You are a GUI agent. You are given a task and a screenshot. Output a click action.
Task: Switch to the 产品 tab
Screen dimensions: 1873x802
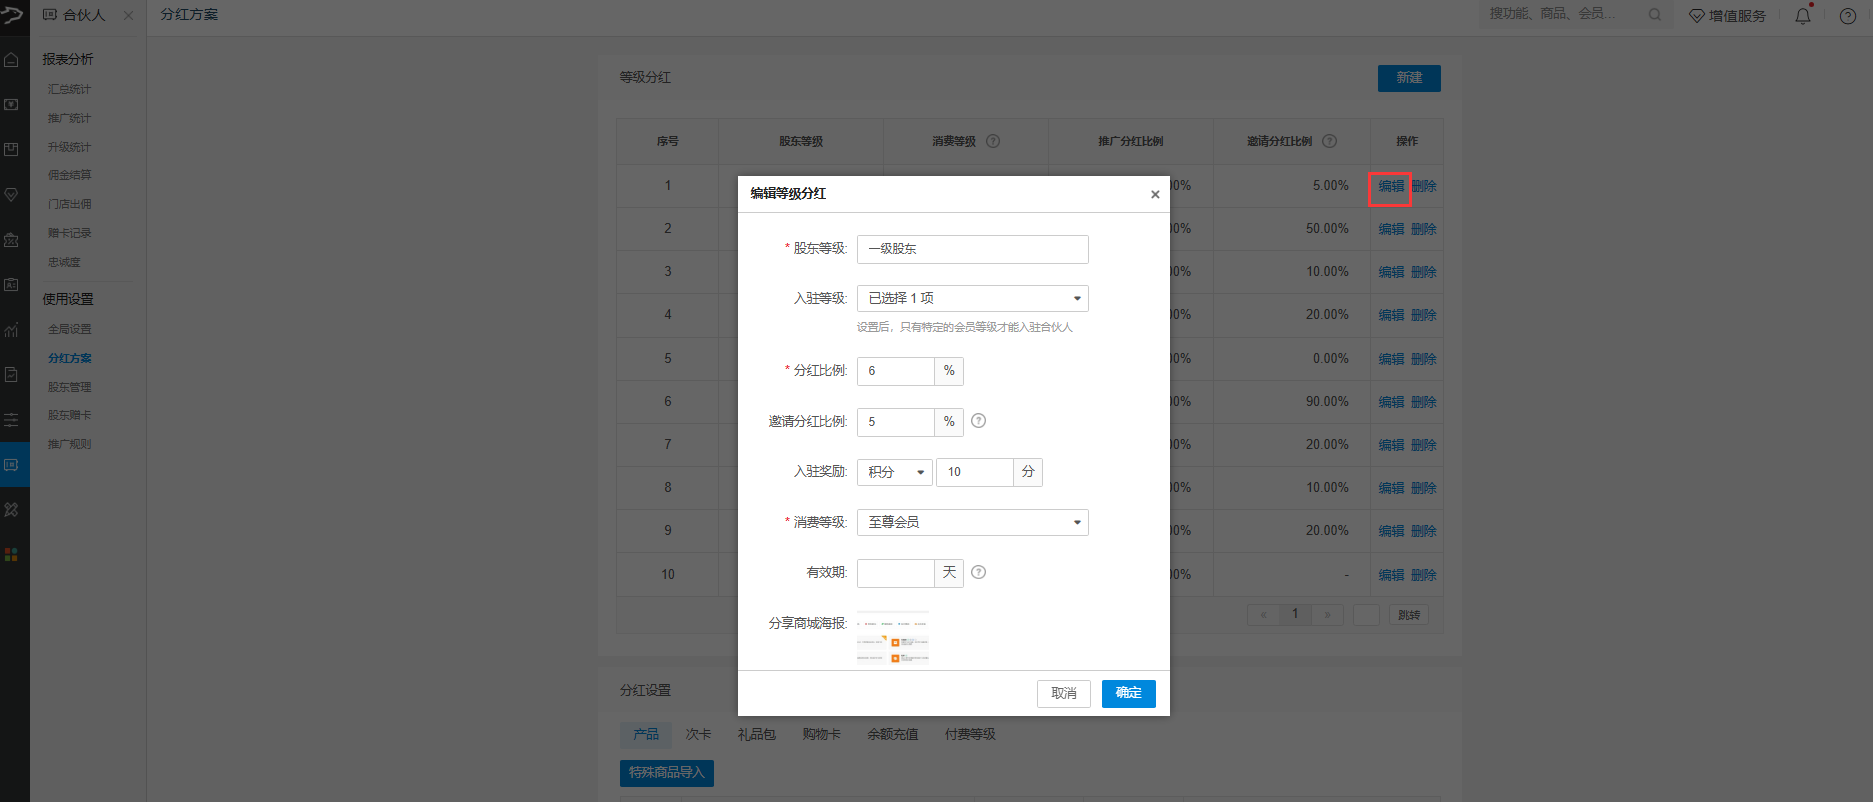click(x=646, y=735)
